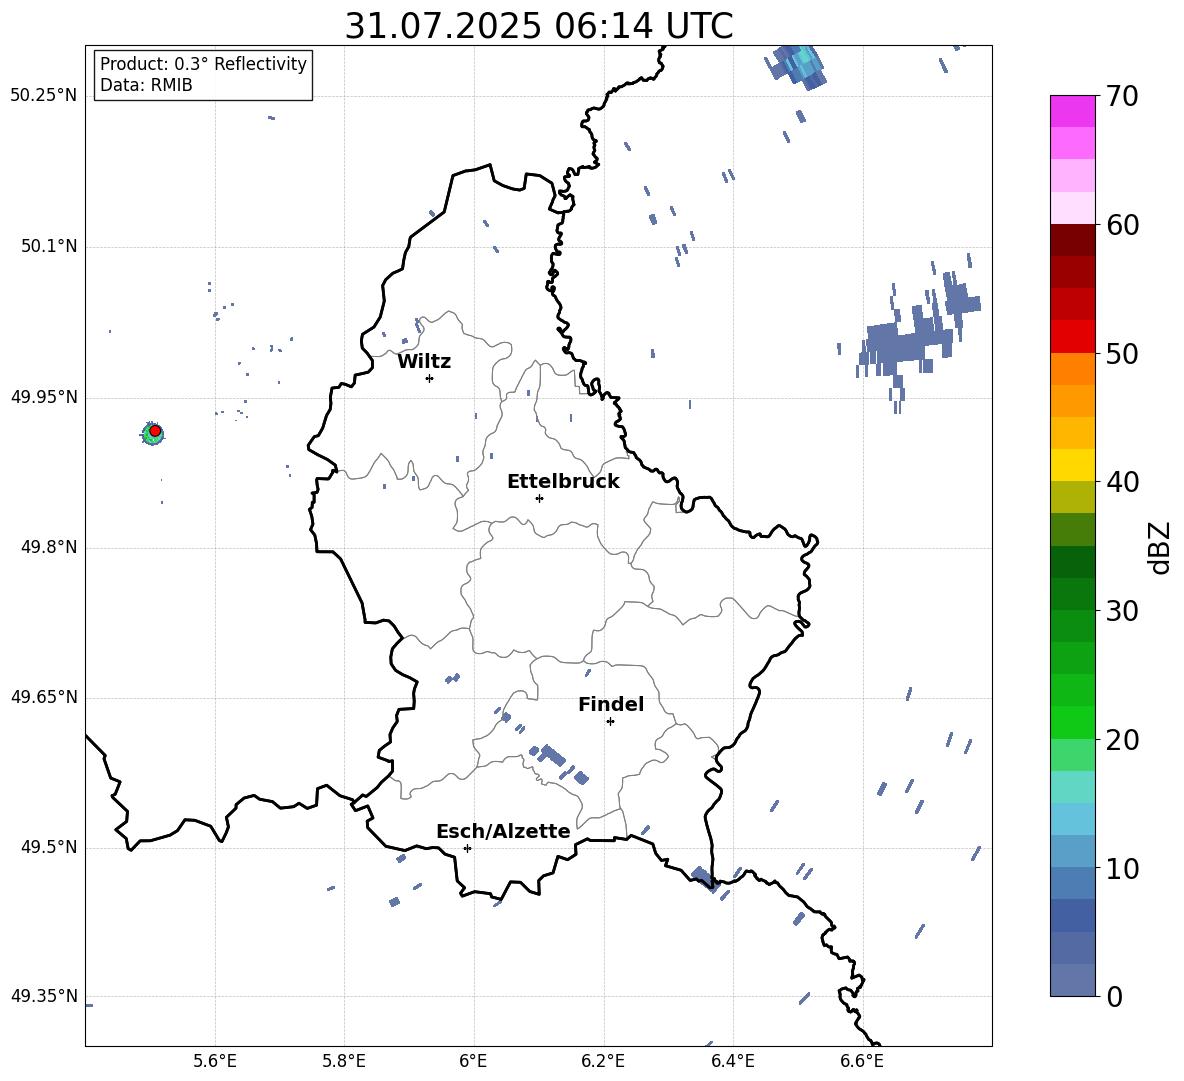
Task: Click the 49.8°N latitude label
Action: click(x=49, y=547)
